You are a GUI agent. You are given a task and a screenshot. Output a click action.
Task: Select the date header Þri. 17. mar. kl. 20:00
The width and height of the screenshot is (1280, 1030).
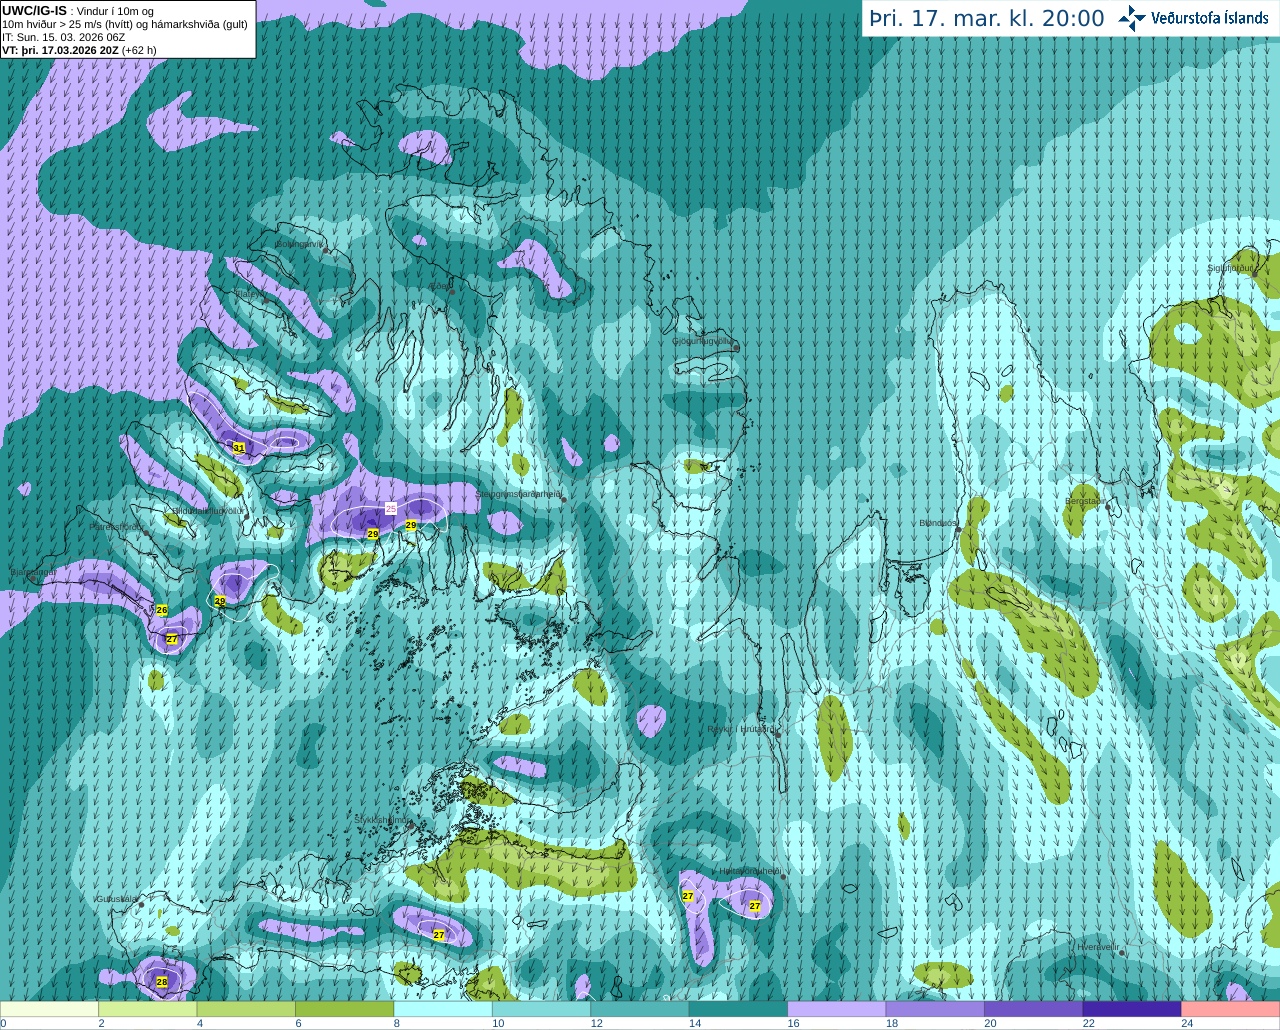(986, 18)
